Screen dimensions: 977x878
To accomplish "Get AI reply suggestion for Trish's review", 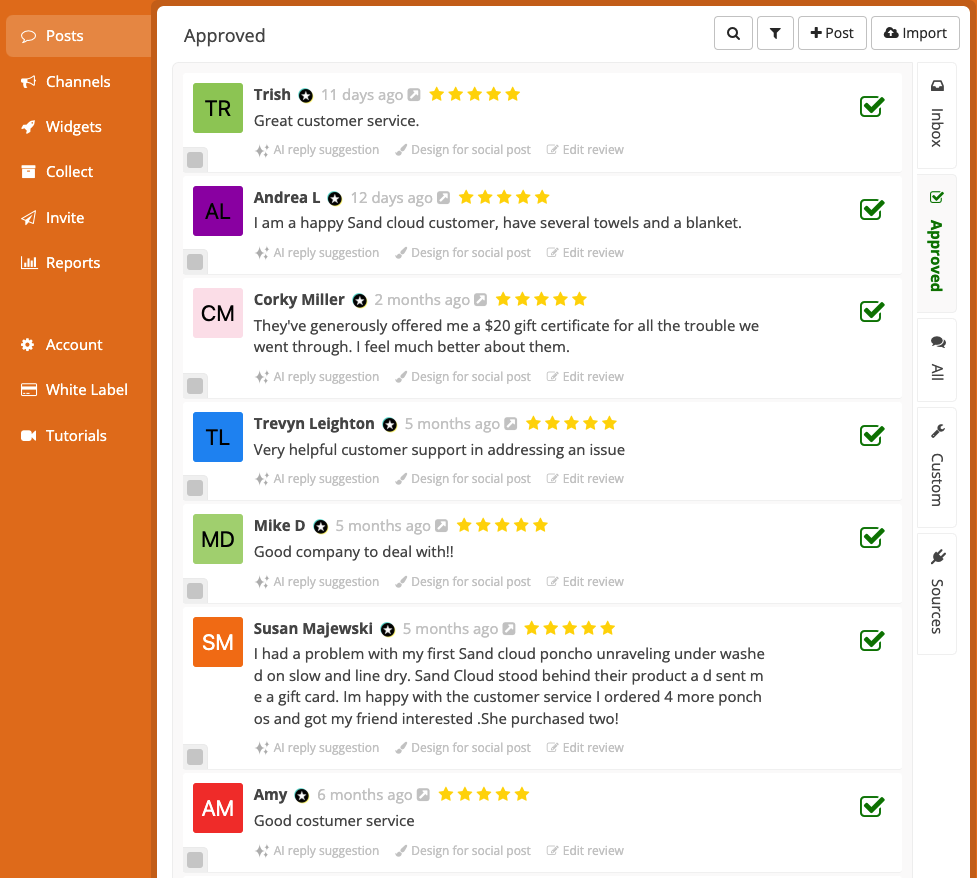I will click(x=317, y=150).
